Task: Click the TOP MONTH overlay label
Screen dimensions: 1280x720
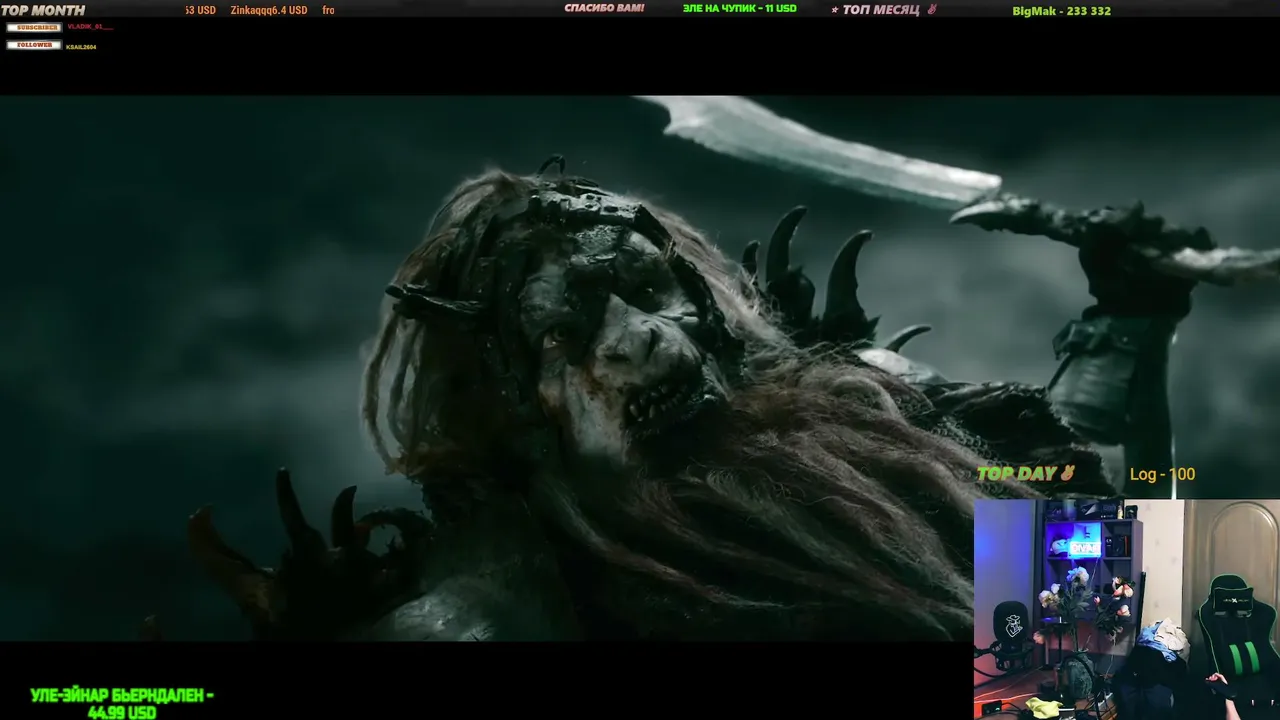Action: pos(43,11)
